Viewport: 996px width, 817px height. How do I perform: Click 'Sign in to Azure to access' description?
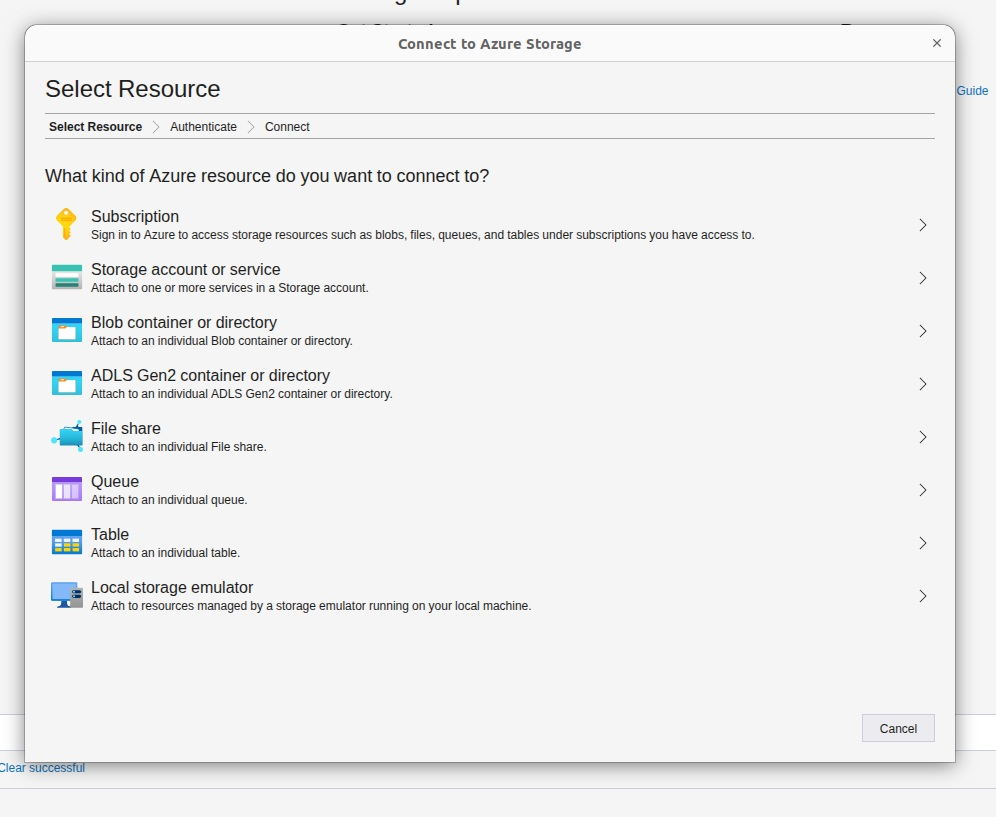pos(422,235)
